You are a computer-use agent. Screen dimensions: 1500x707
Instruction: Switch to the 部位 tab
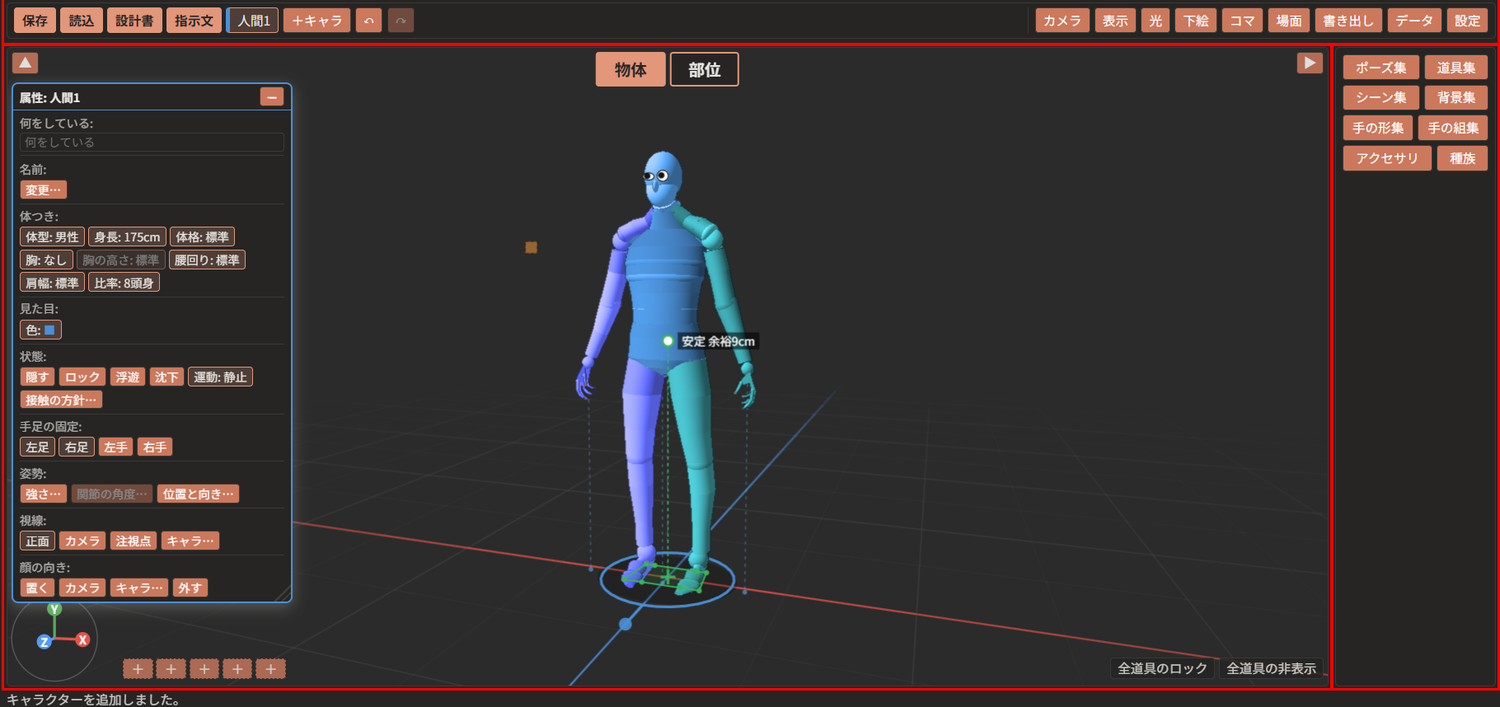pos(704,70)
